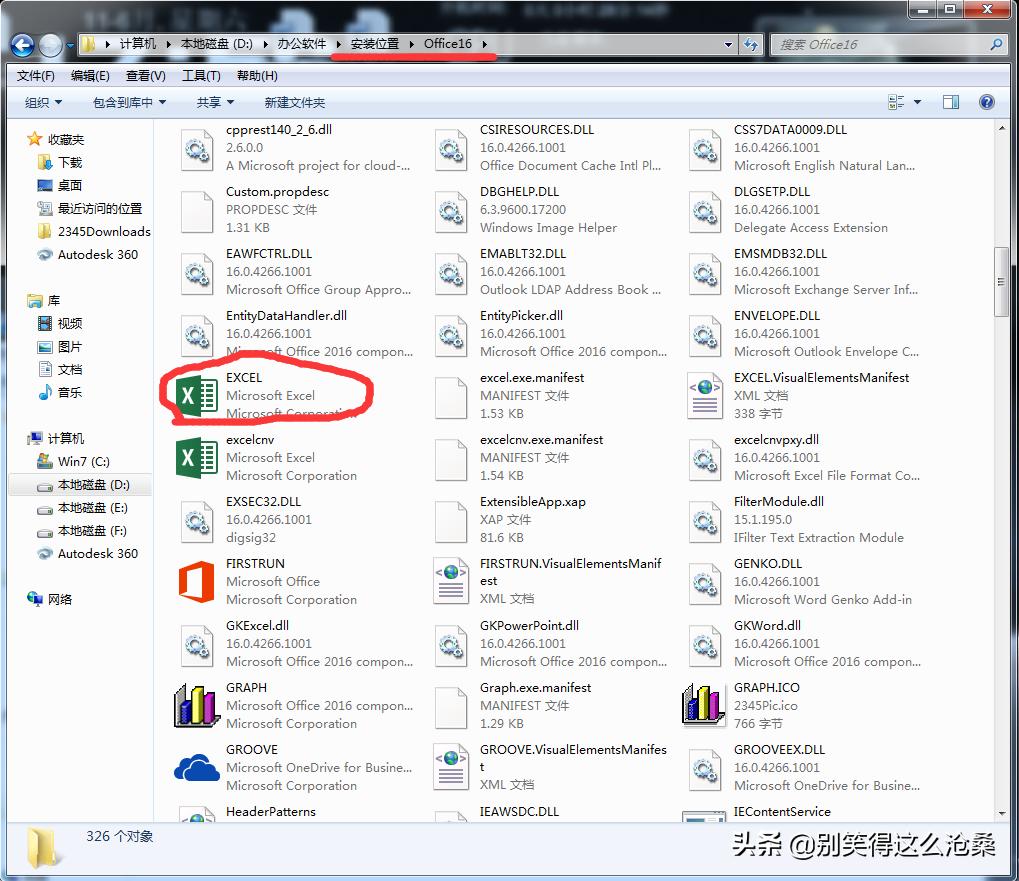Toggle the preview pane on
This screenshot has height=881, width=1019.
[x=950, y=101]
